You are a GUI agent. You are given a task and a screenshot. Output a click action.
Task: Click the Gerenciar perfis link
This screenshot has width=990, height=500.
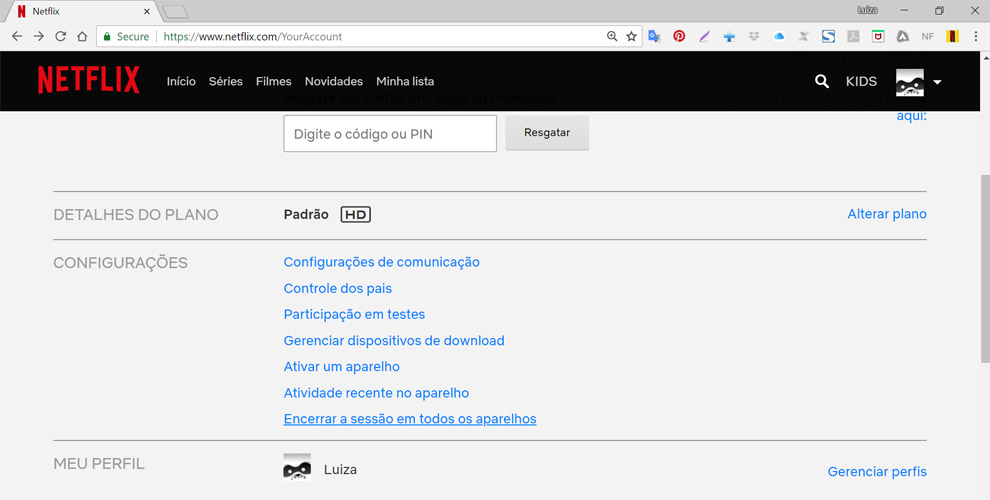point(877,472)
